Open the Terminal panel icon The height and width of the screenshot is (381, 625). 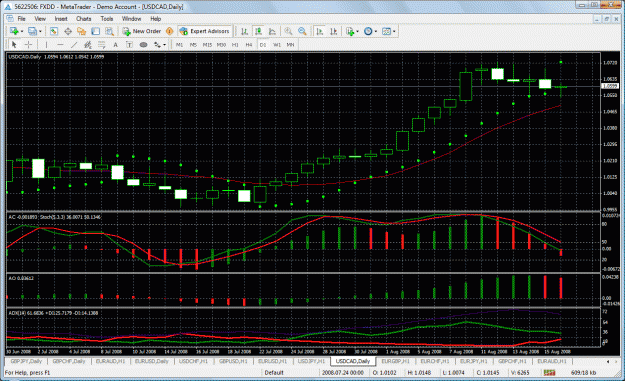(x=95, y=31)
